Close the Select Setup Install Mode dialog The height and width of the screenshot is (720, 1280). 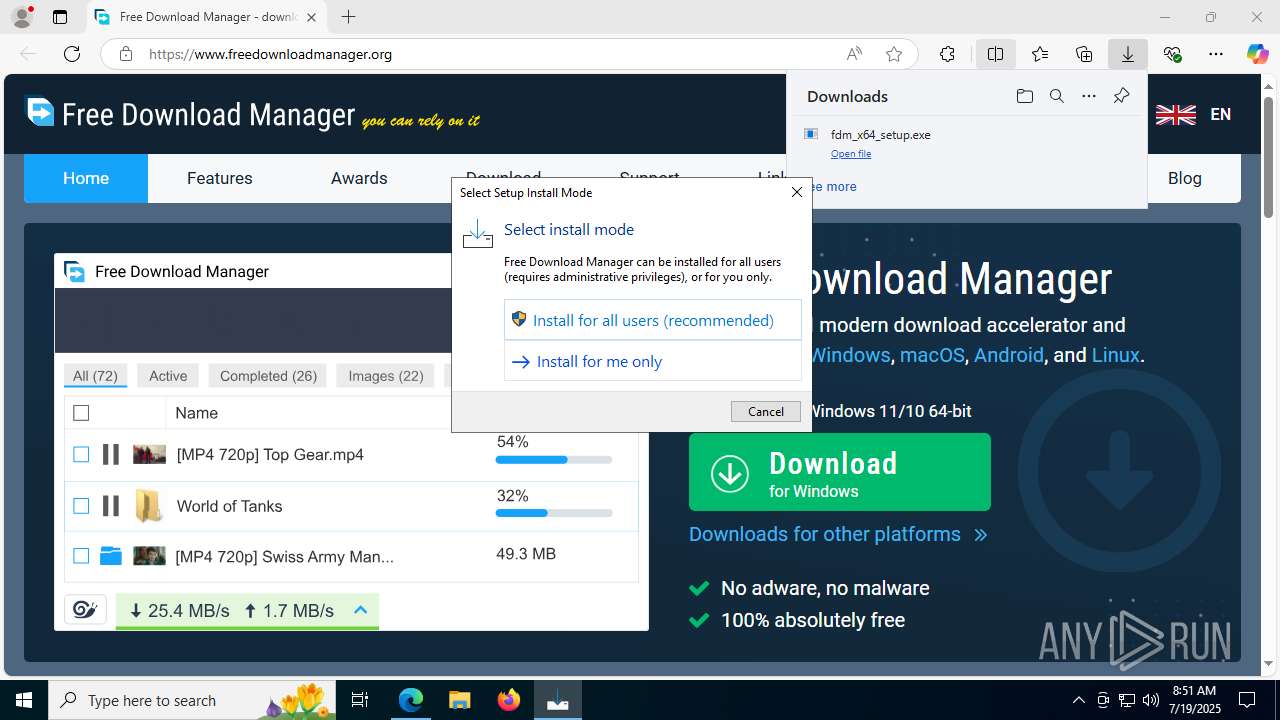pyautogui.click(x=797, y=192)
